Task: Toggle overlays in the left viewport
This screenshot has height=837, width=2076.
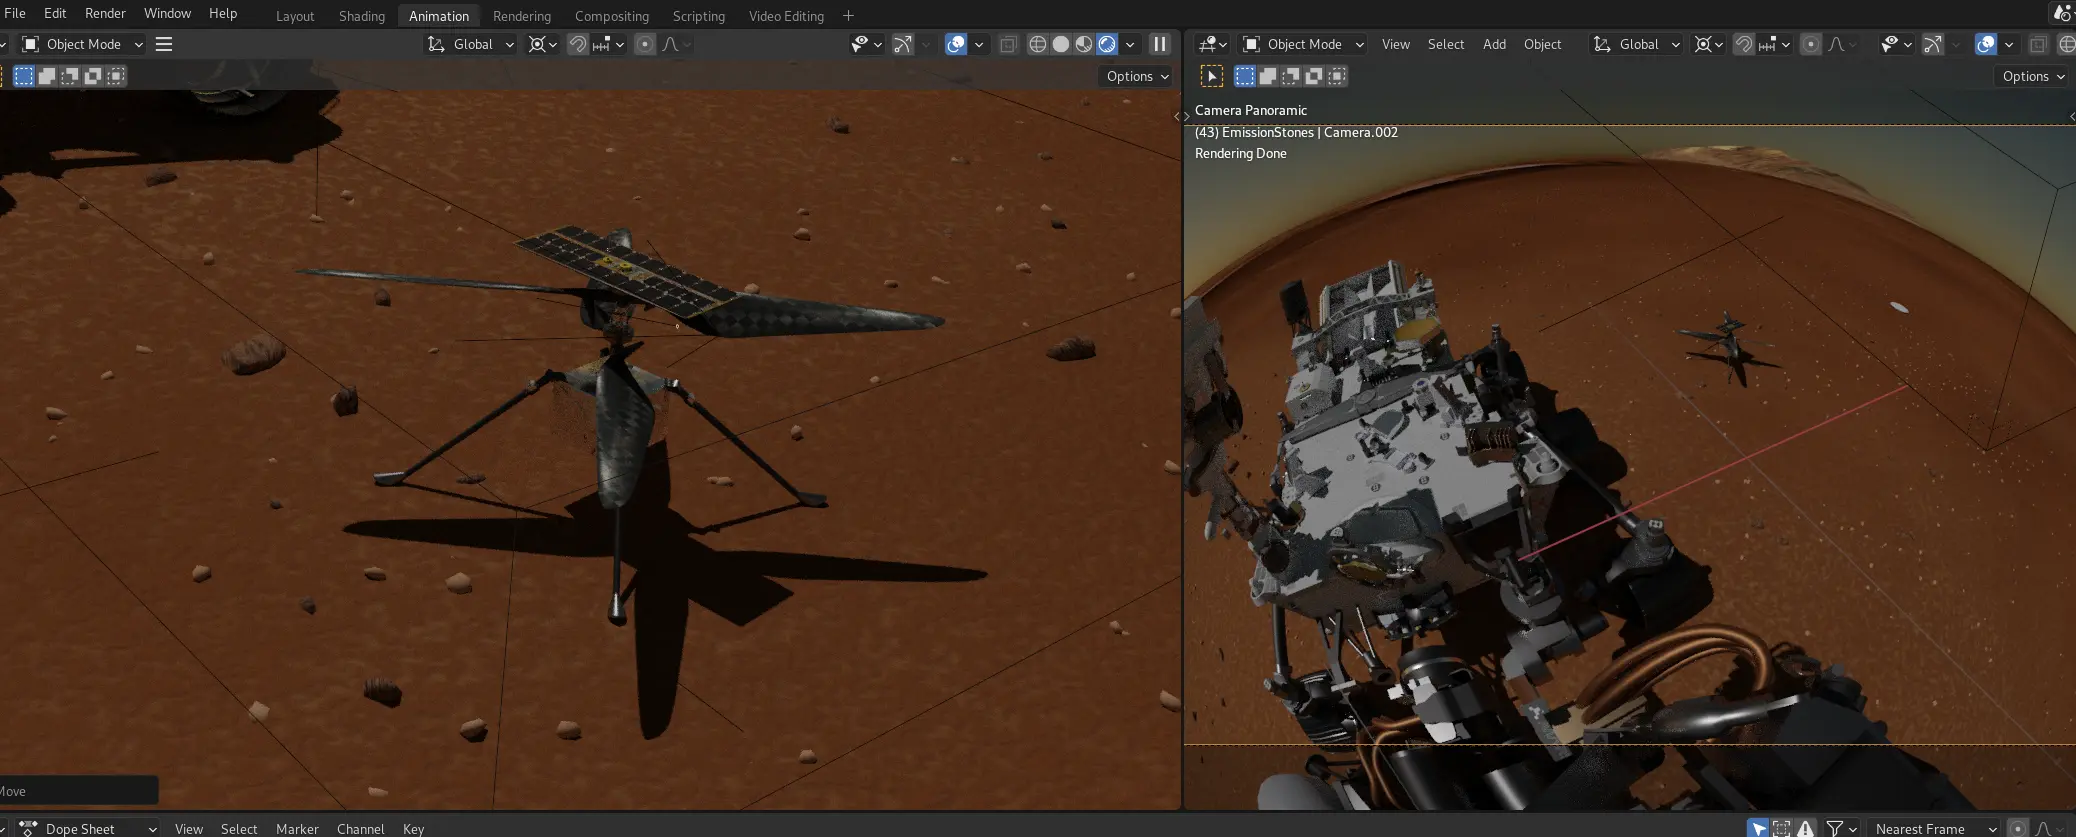Action: (x=956, y=44)
